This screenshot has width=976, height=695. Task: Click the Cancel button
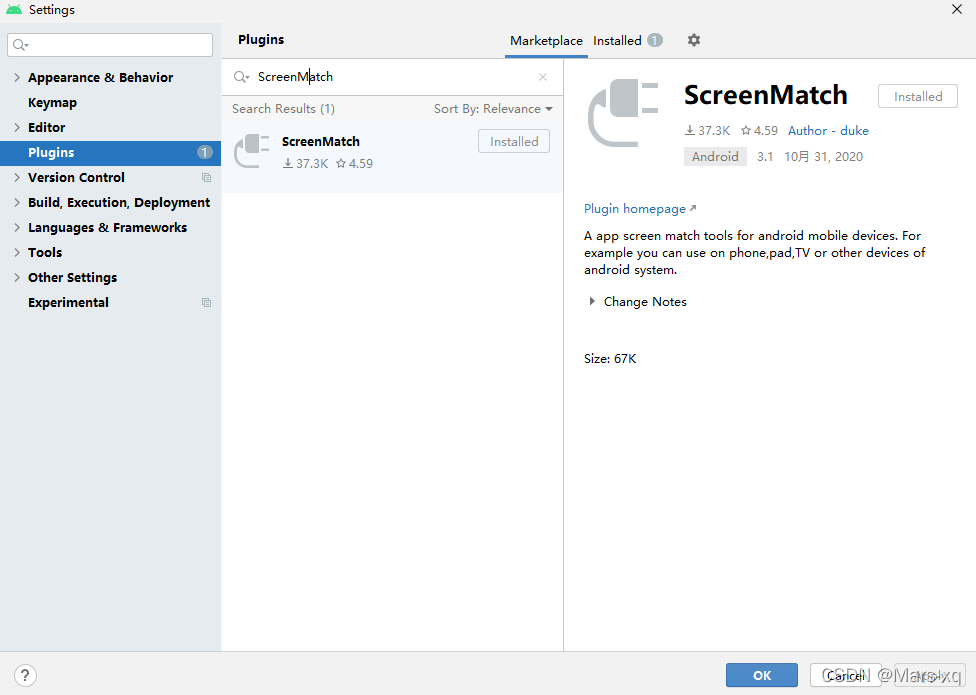845,675
